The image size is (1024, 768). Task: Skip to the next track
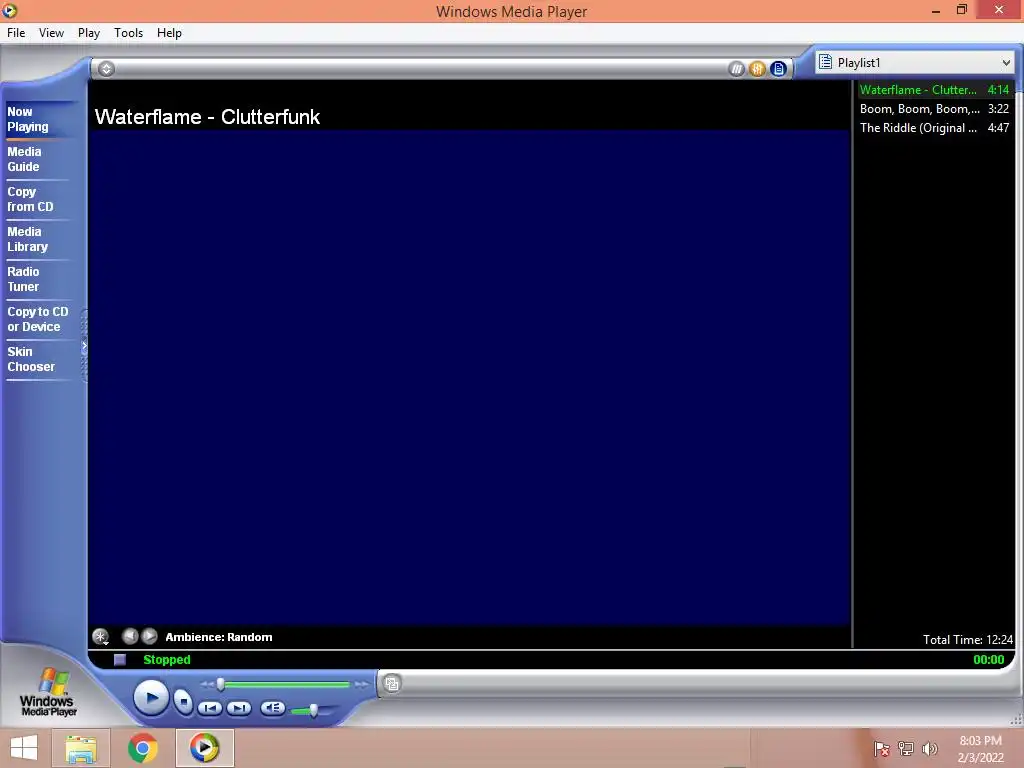[239, 708]
